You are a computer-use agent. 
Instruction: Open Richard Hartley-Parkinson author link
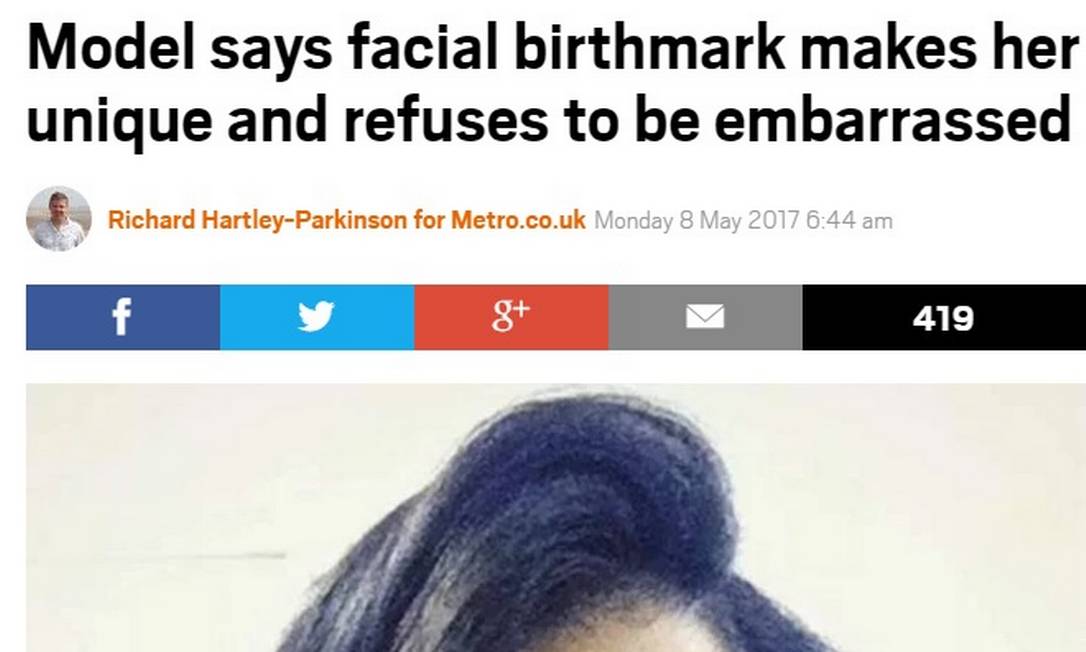(258, 220)
